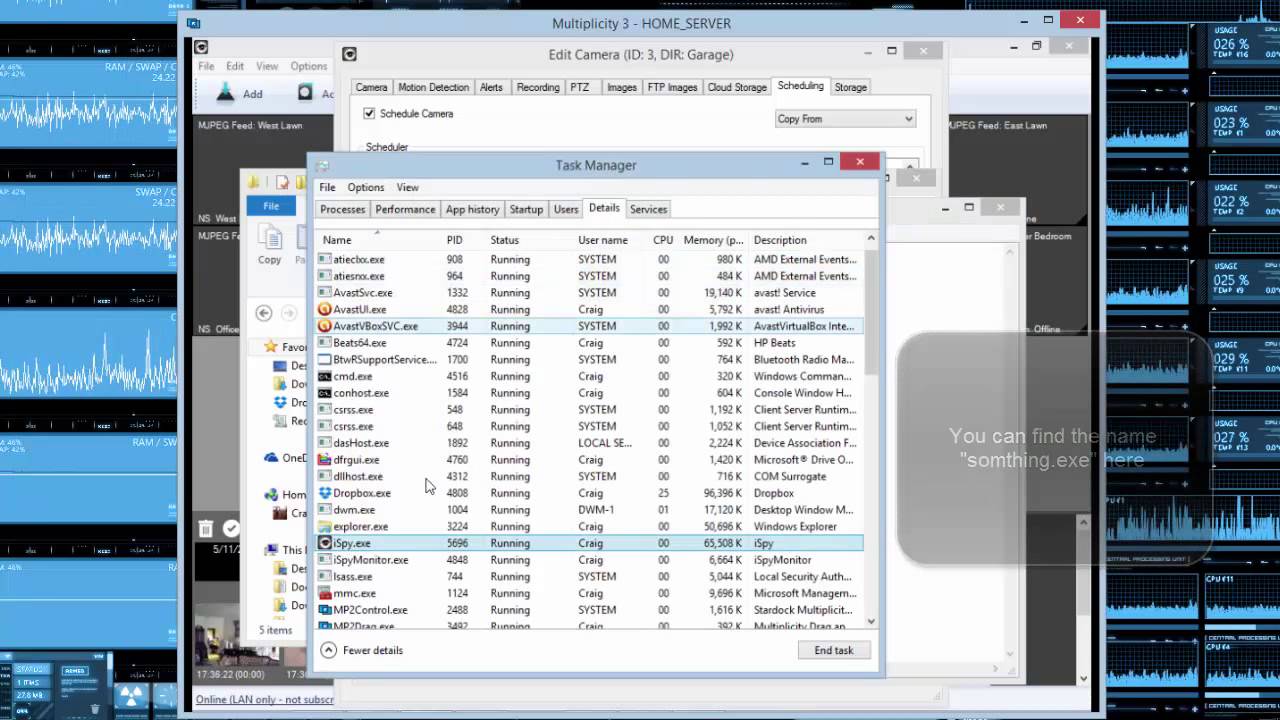This screenshot has width=1280, height=720.
Task: Click the atieclxx.exe process icon
Action: (x=324, y=259)
